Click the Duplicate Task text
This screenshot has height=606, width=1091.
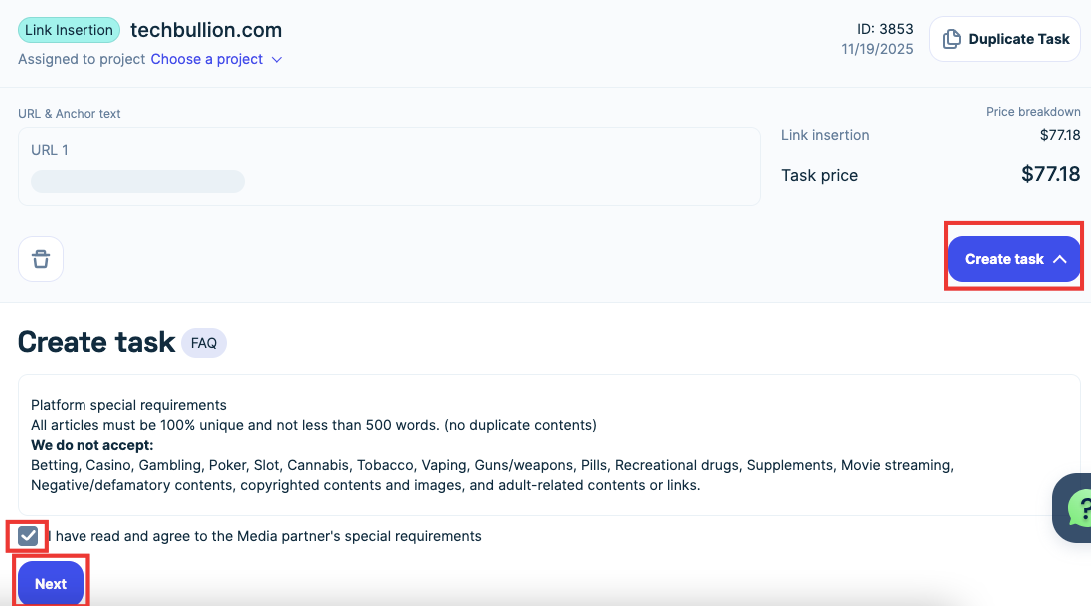pos(1019,39)
